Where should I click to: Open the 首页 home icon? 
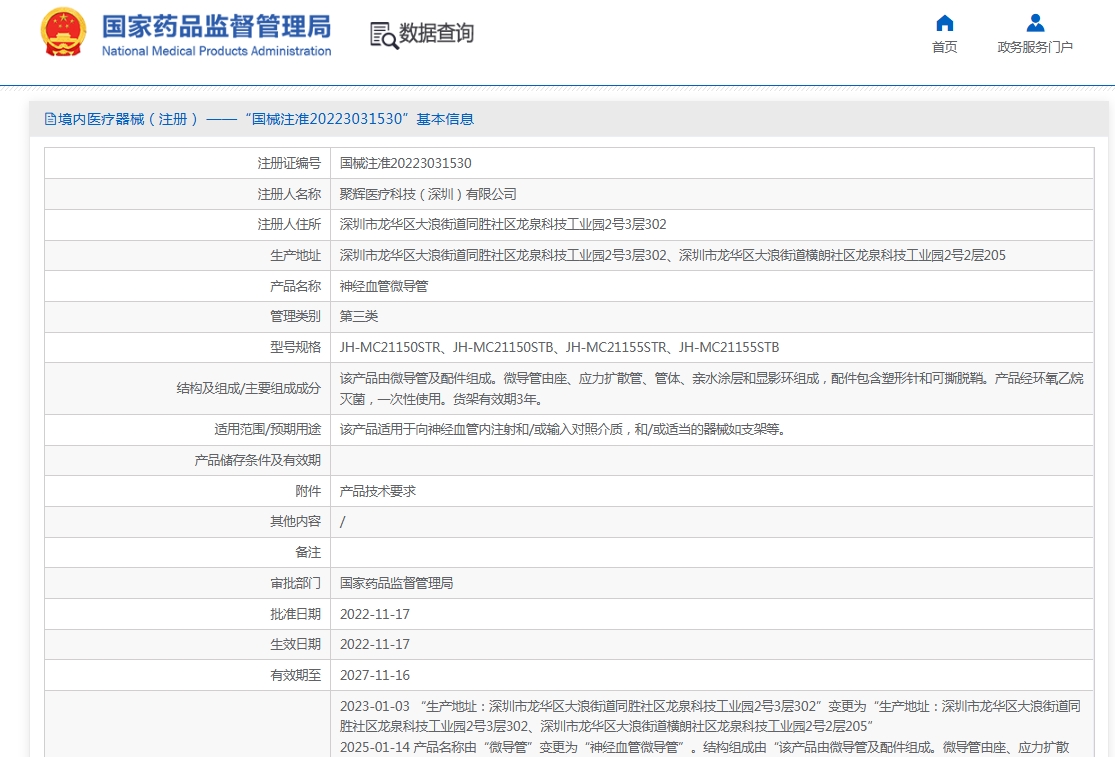coord(944,23)
